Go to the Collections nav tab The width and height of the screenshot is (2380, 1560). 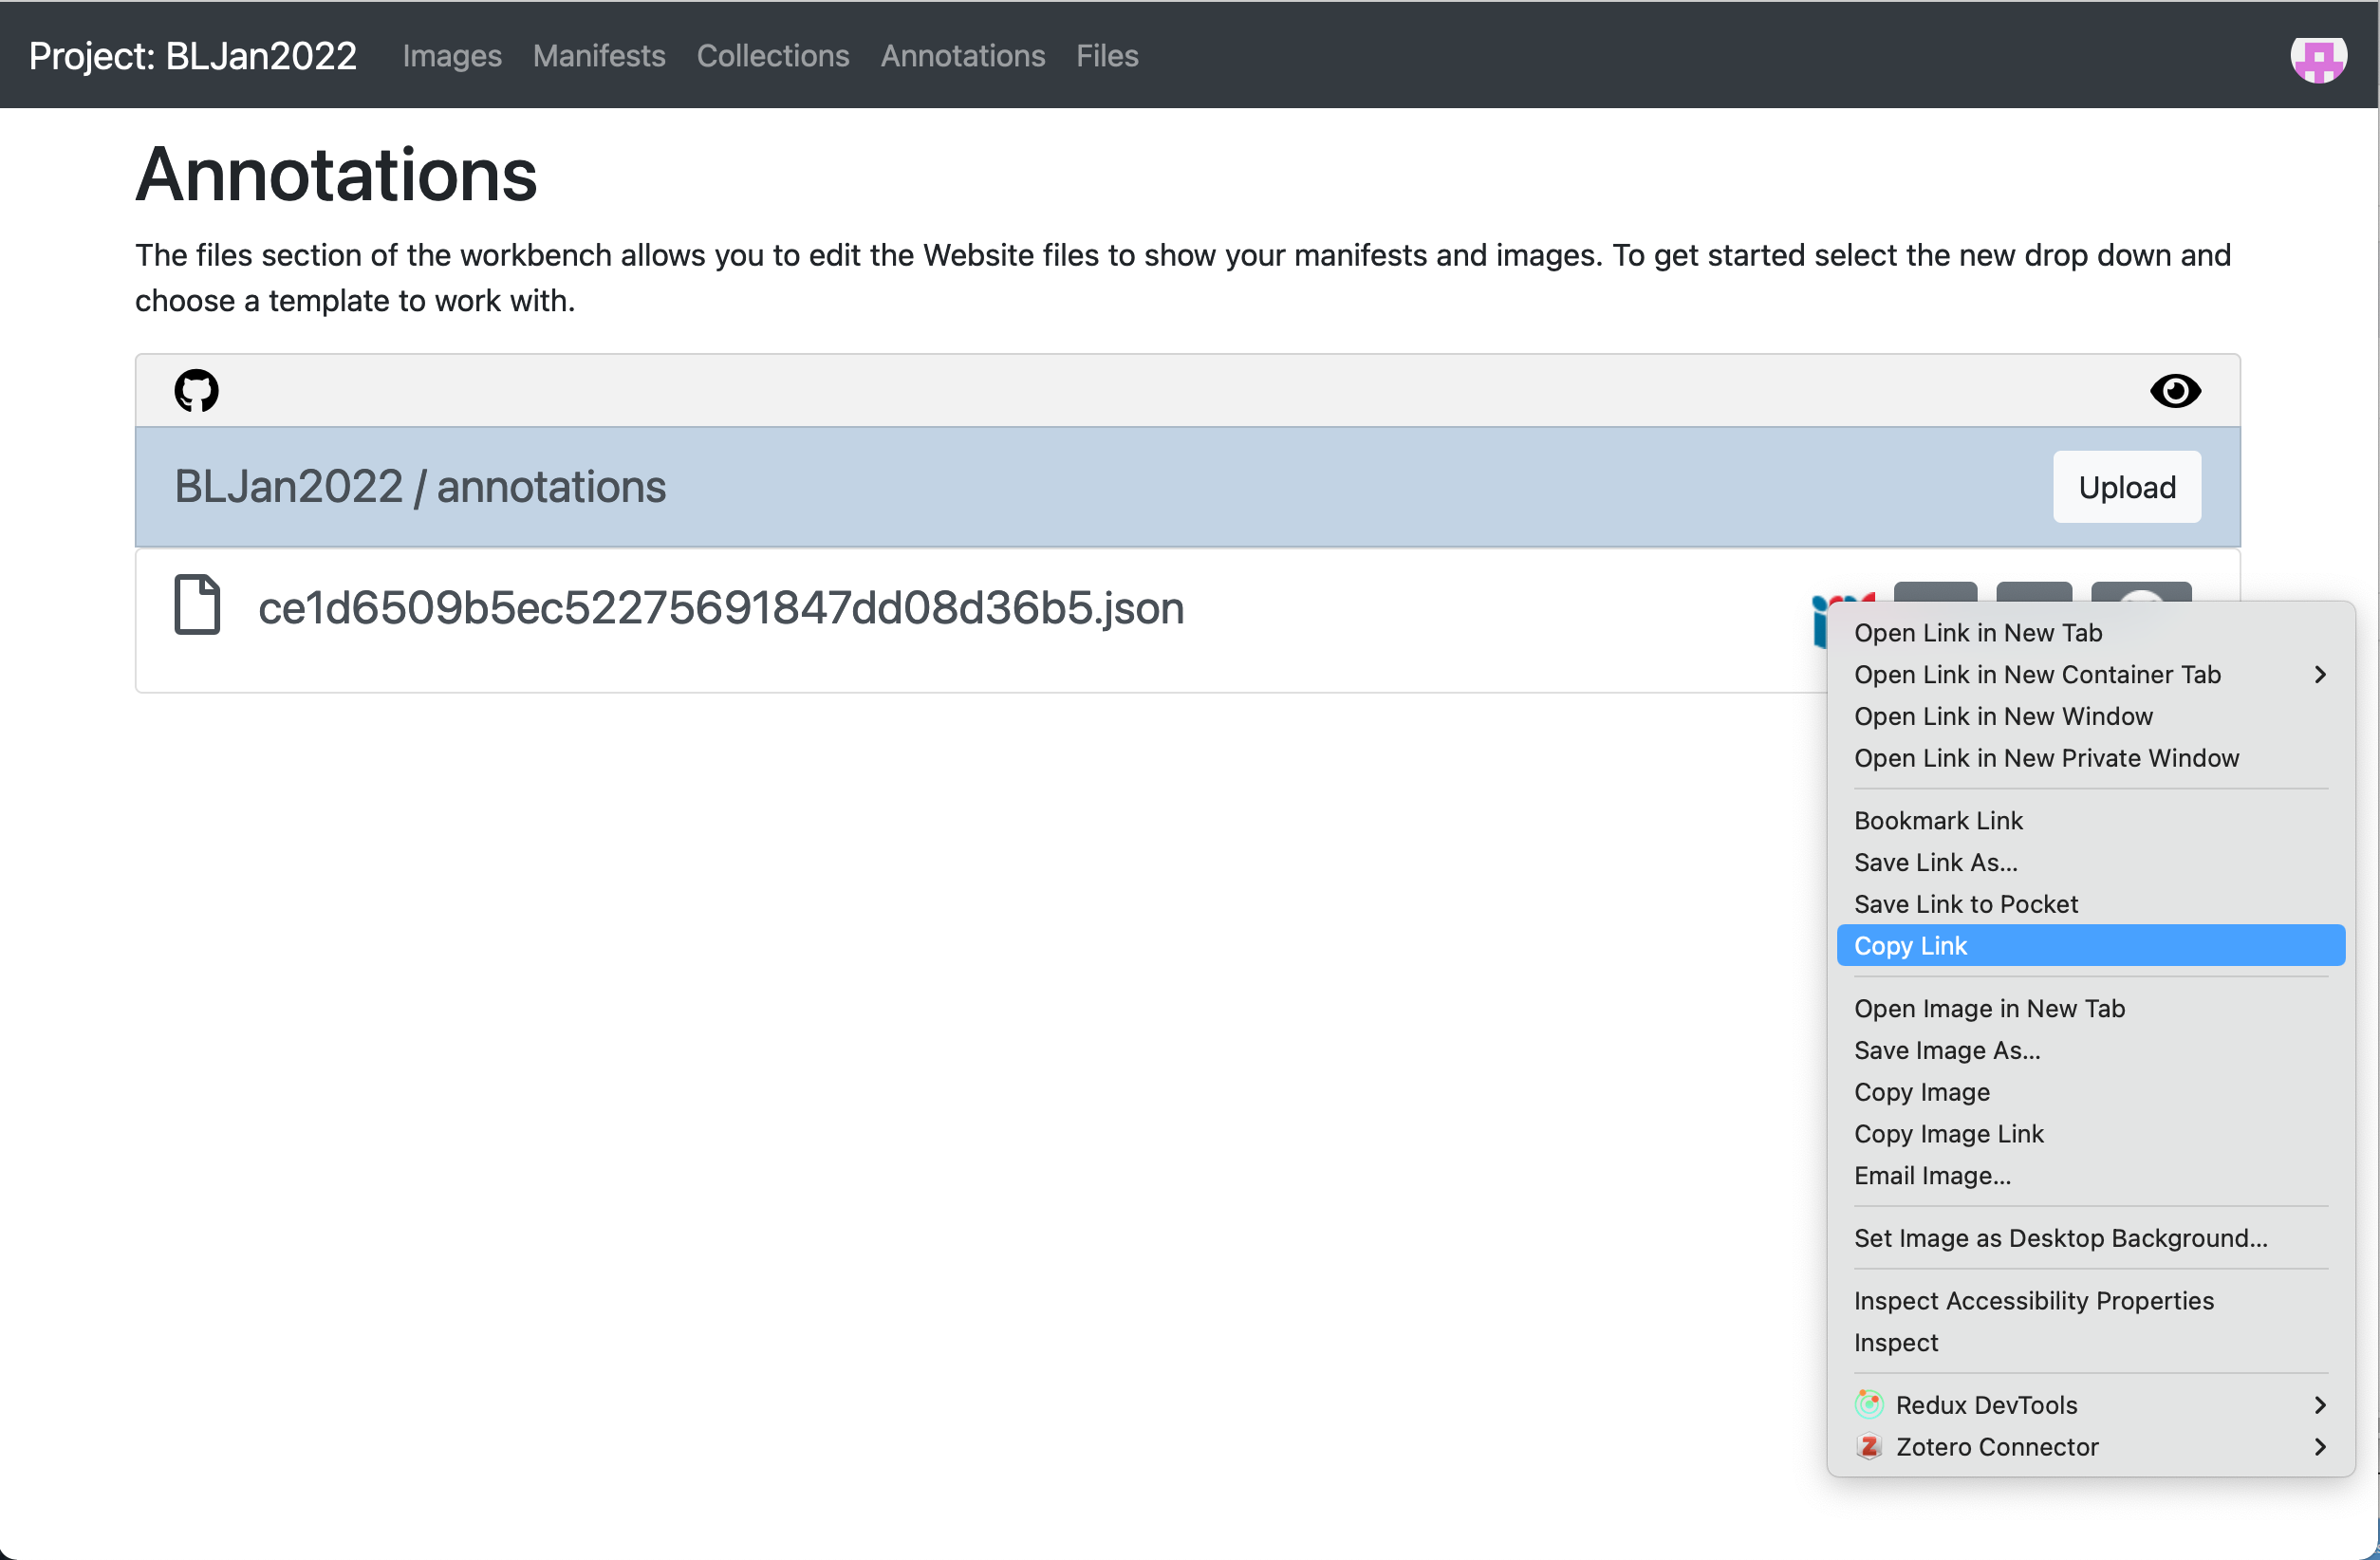(x=772, y=56)
